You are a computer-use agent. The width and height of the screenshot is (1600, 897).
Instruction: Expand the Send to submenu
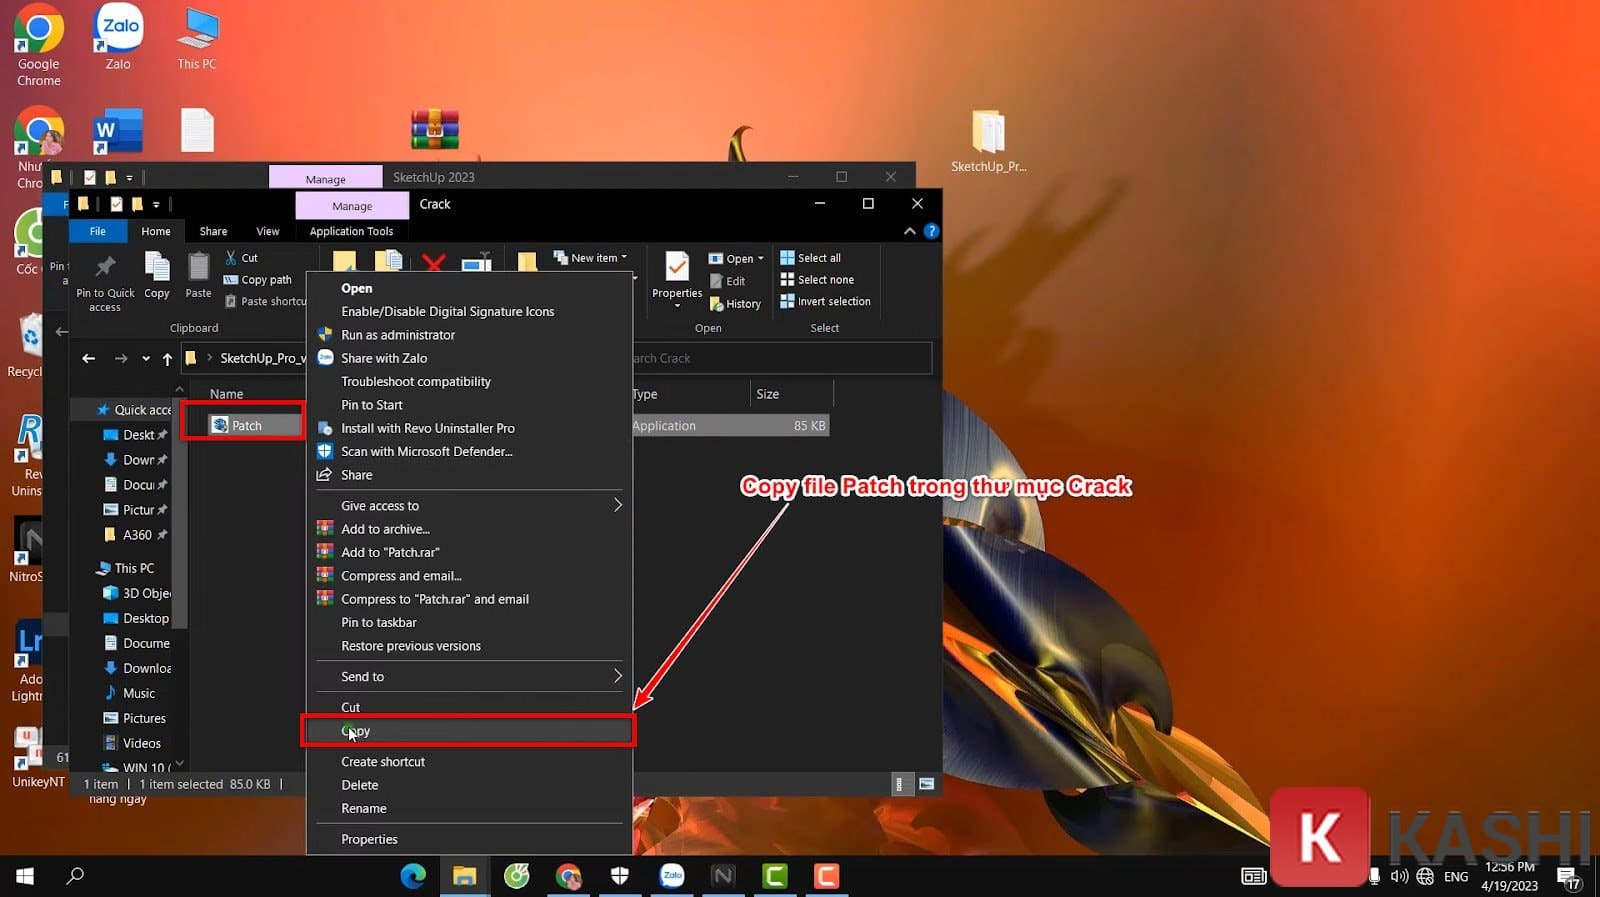[x=468, y=677]
